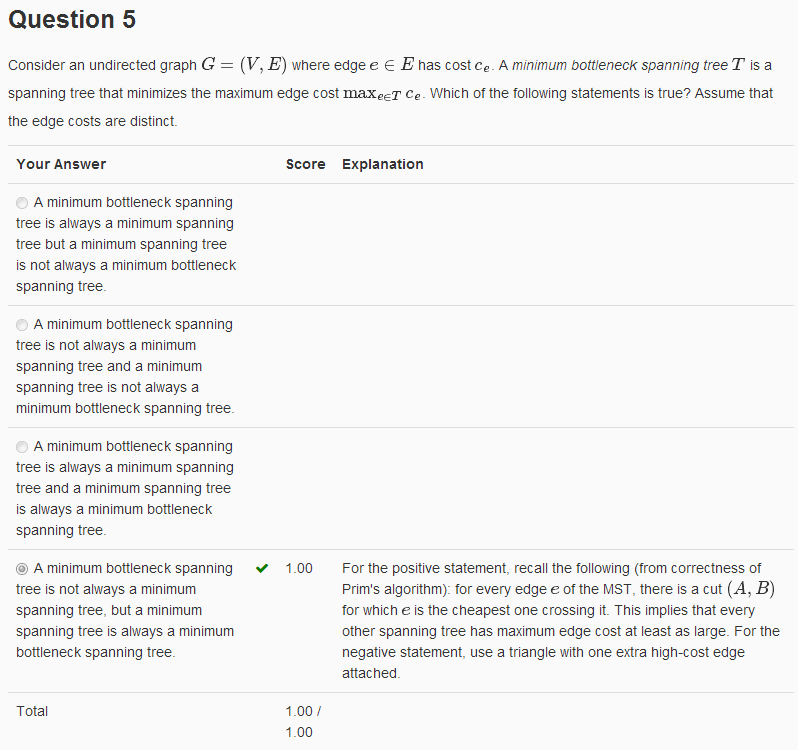
Task: Click the green correct checkmark icon
Action: (x=262, y=568)
